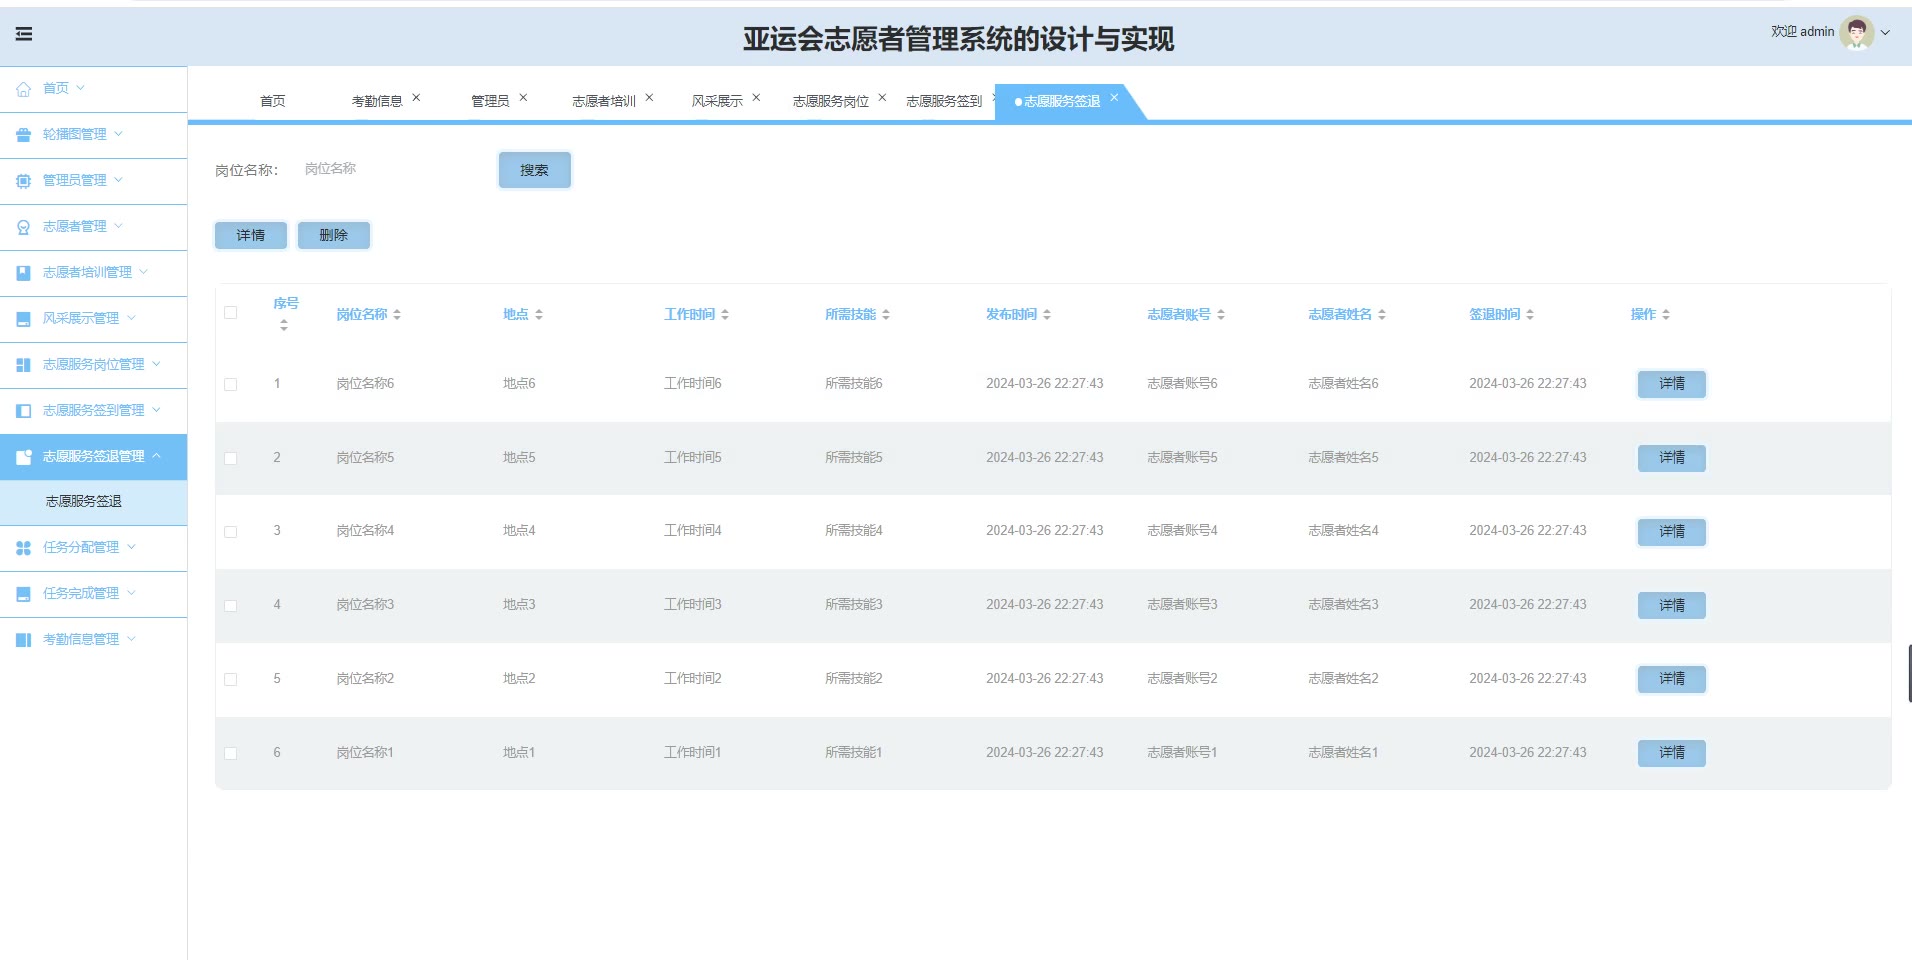Screen dimensions: 1912x960
Task: Check the row 1 岗位名称6 checkbox
Action: click(x=231, y=384)
